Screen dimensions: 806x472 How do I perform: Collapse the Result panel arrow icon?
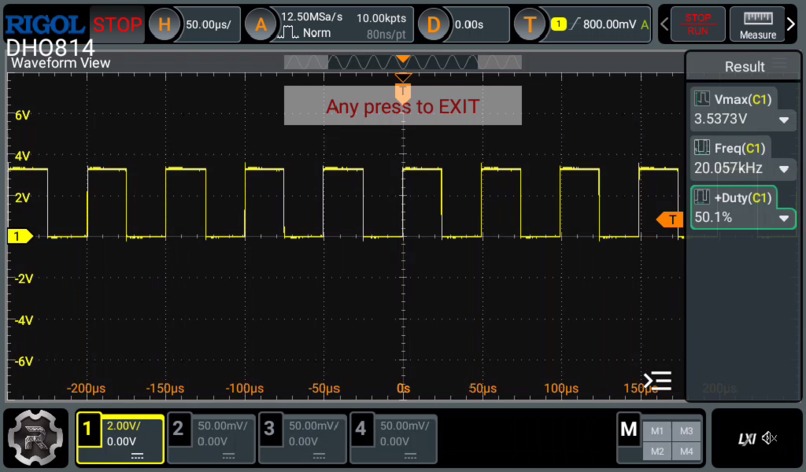658,381
